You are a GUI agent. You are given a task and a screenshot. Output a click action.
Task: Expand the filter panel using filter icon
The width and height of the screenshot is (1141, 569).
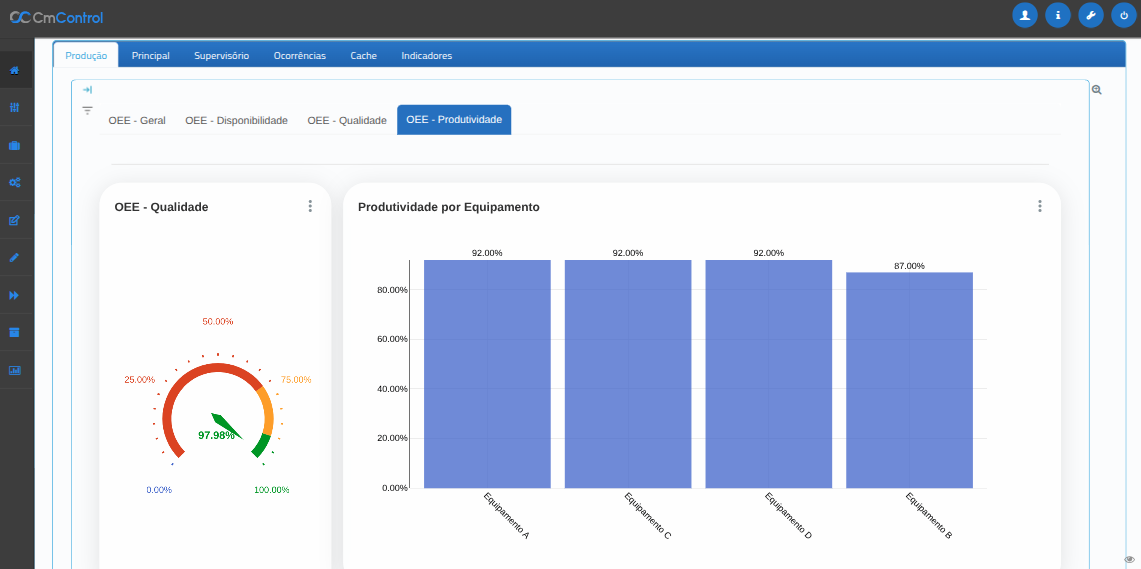pos(87,110)
